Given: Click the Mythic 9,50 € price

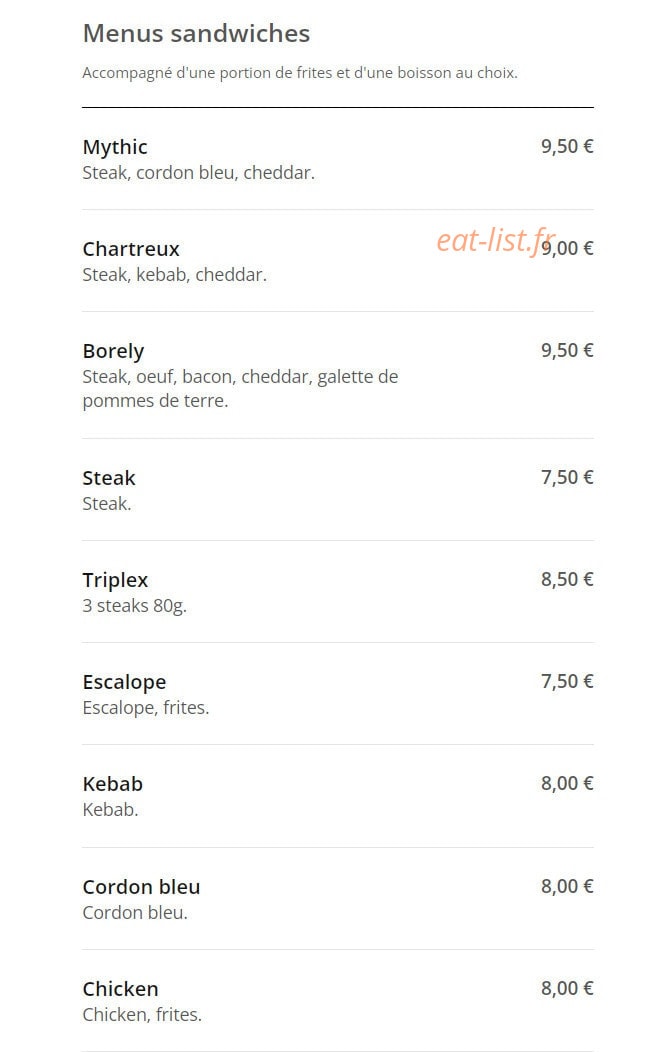Looking at the screenshot, I should coord(567,146).
